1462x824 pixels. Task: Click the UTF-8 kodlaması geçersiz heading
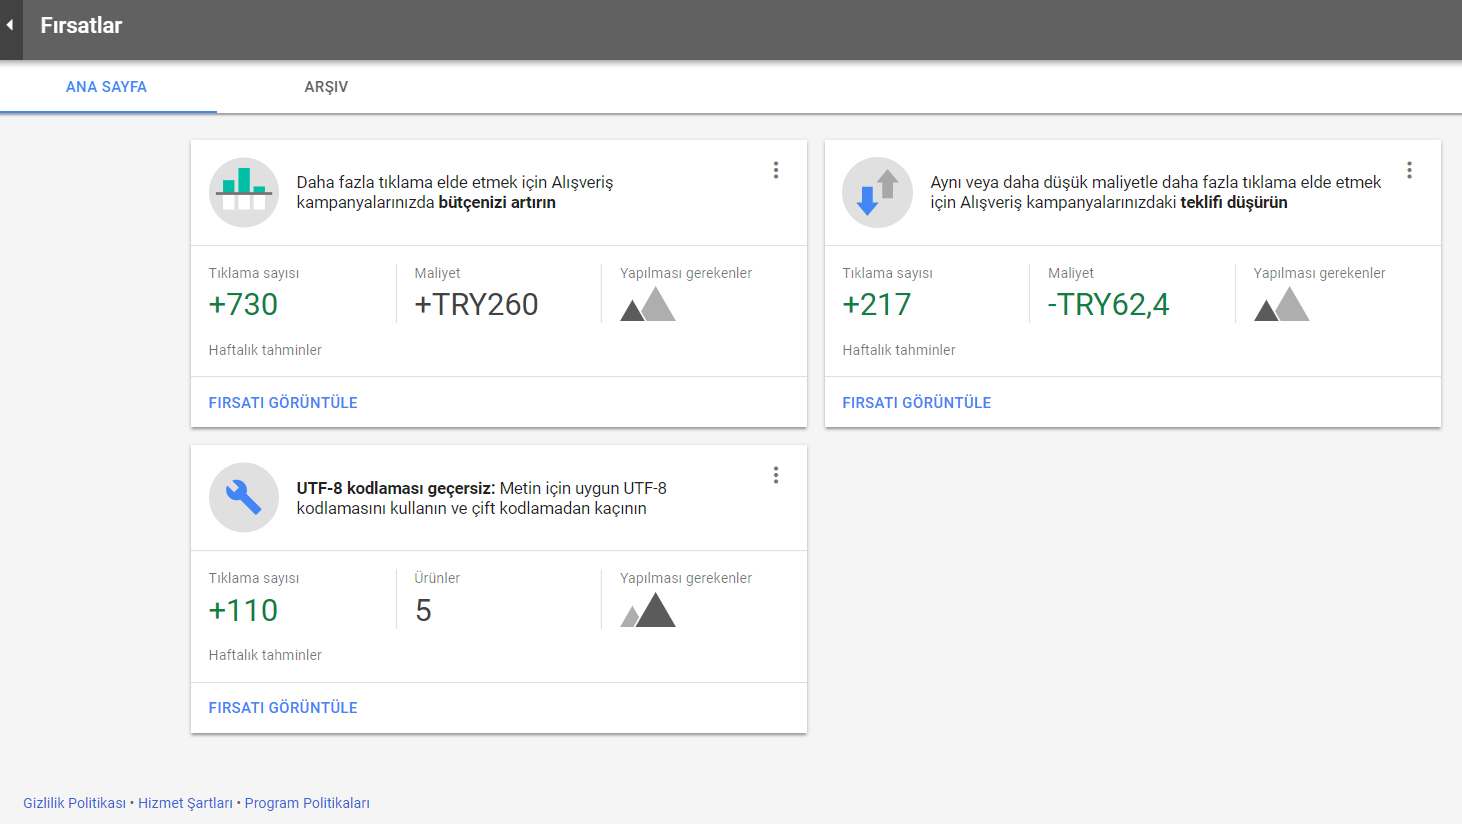pos(395,488)
